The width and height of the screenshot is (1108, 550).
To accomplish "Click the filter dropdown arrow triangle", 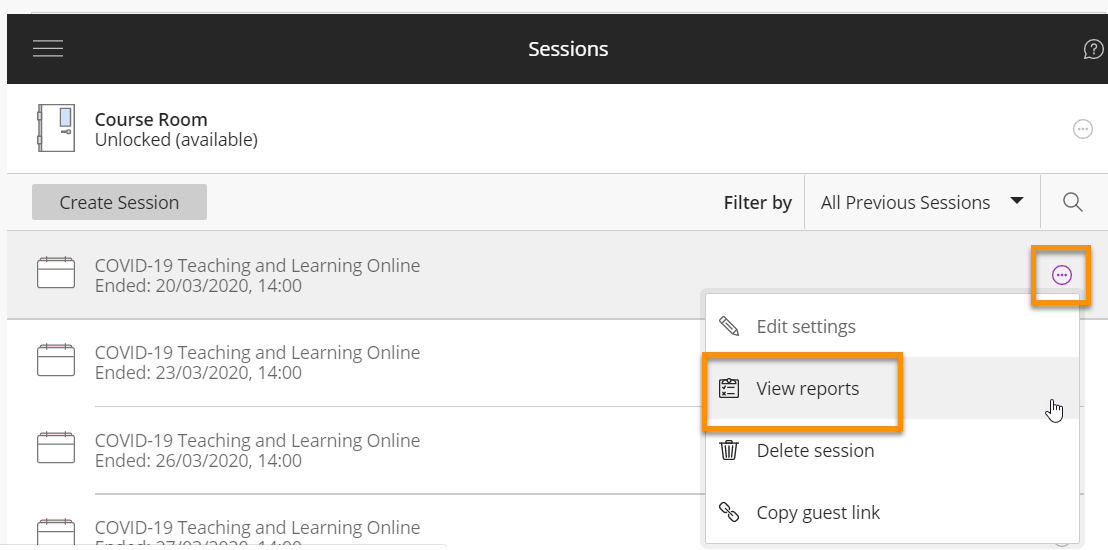I will 1017,201.
